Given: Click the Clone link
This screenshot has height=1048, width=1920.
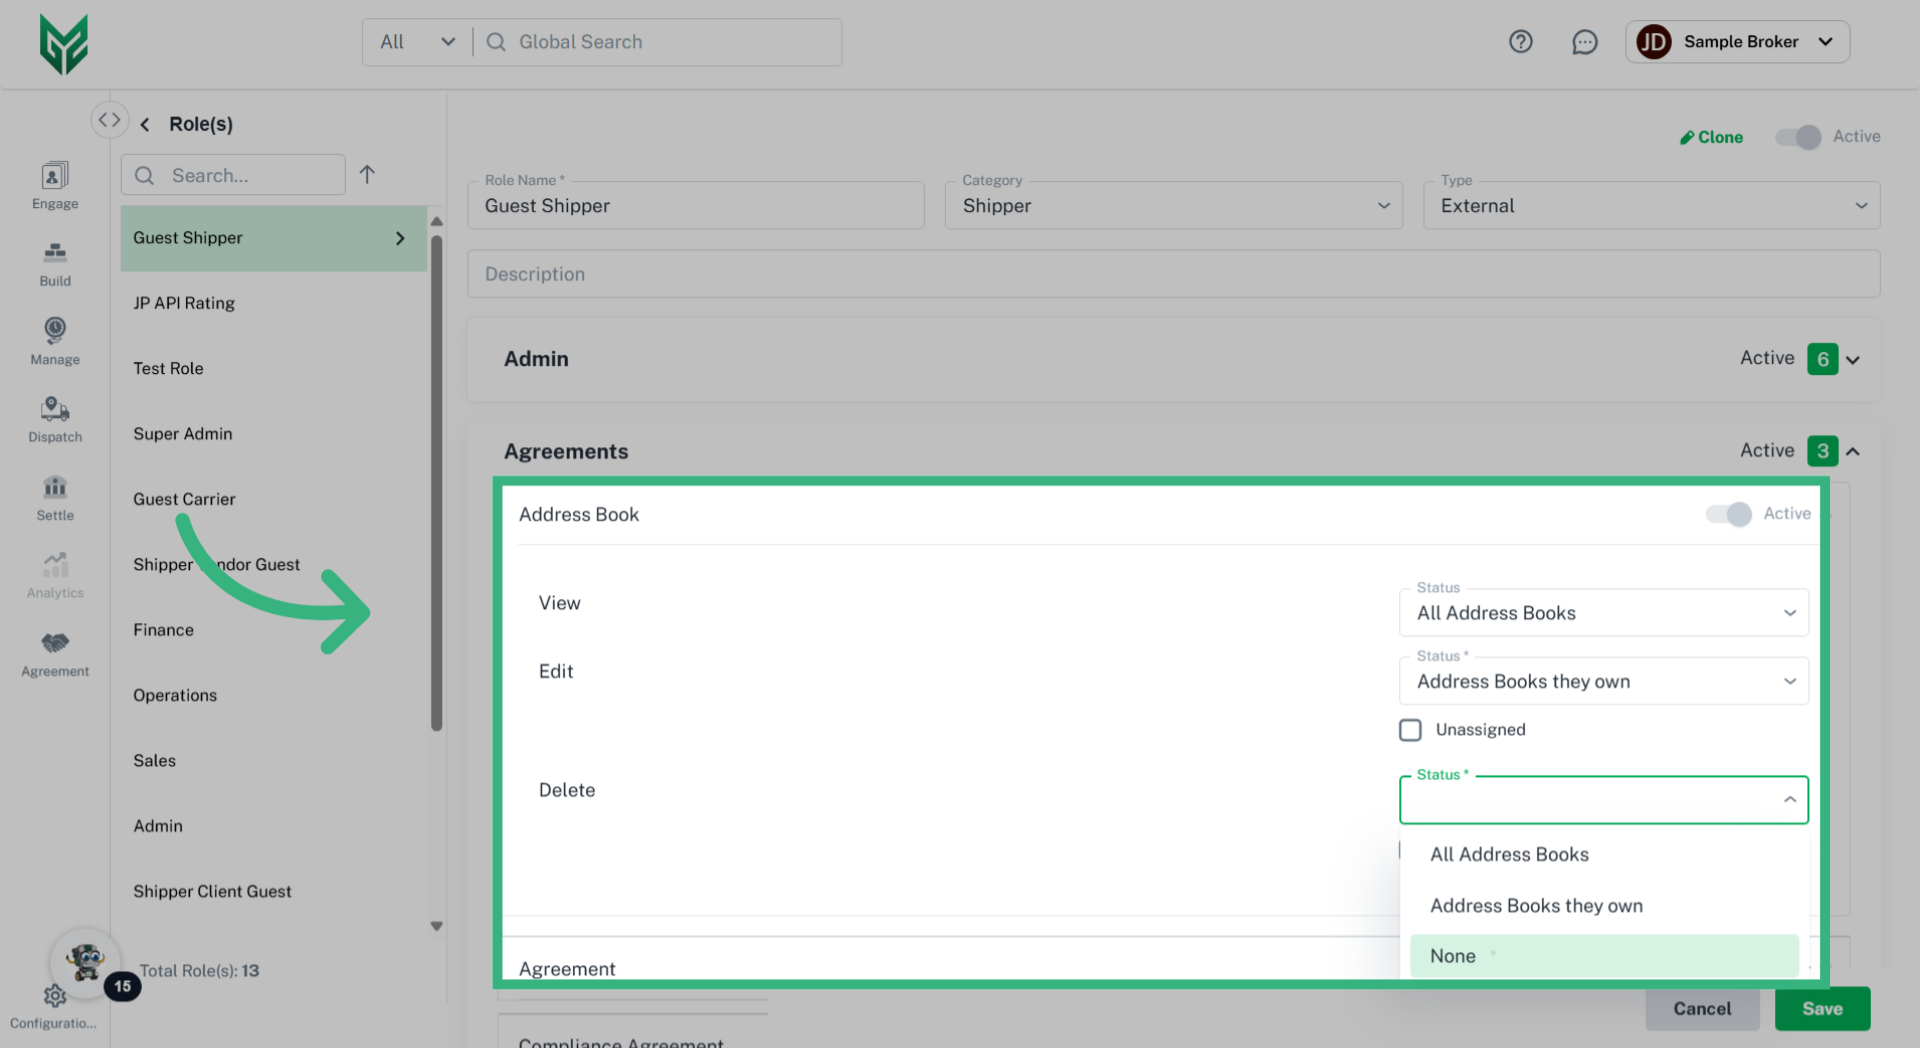Looking at the screenshot, I should tap(1711, 137).
